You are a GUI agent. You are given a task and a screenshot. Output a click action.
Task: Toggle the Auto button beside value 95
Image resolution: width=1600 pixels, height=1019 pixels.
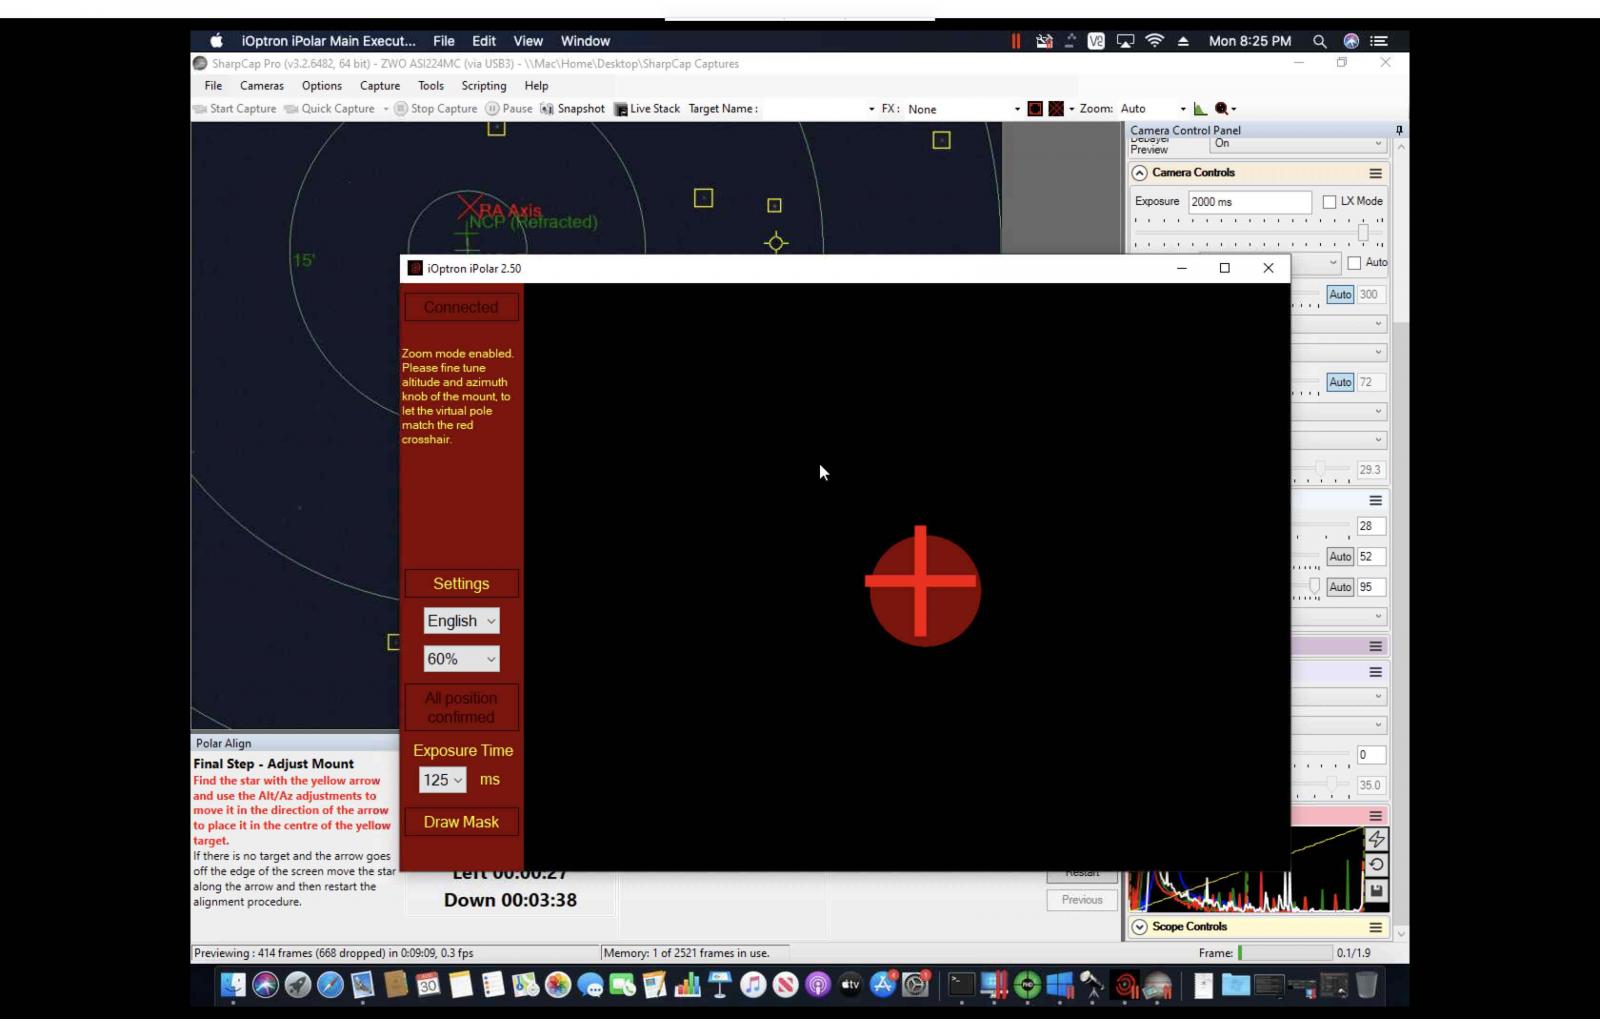coord(1340,587)
